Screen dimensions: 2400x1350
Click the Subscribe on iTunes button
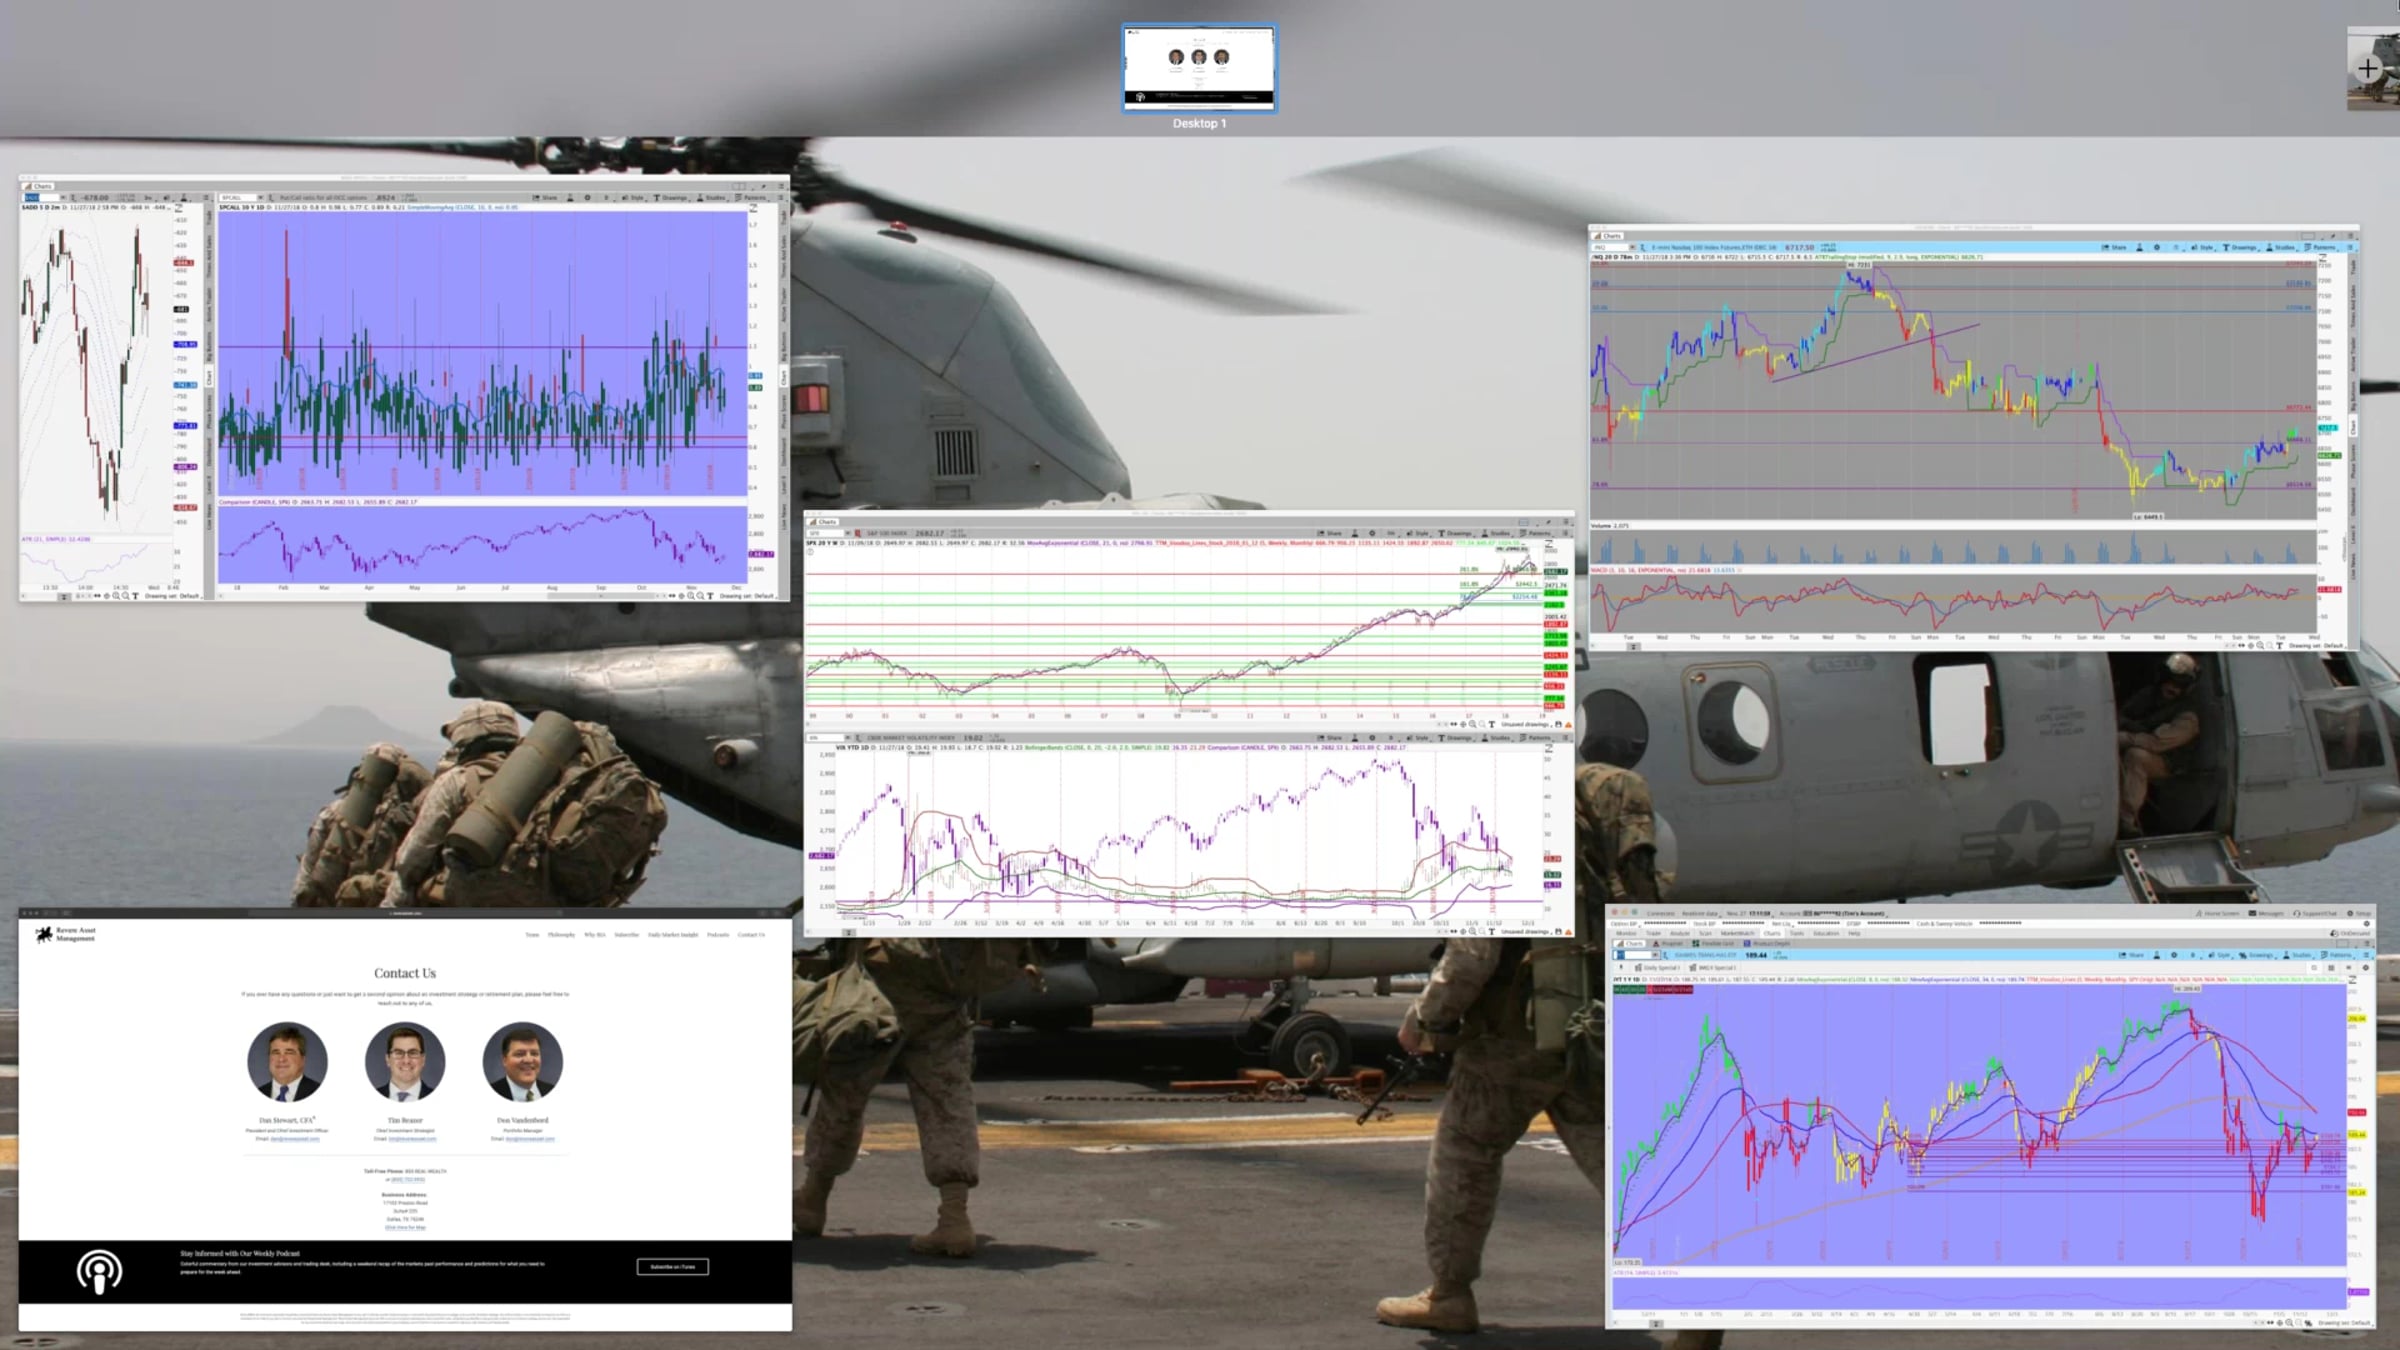[x=672, y=1266]
